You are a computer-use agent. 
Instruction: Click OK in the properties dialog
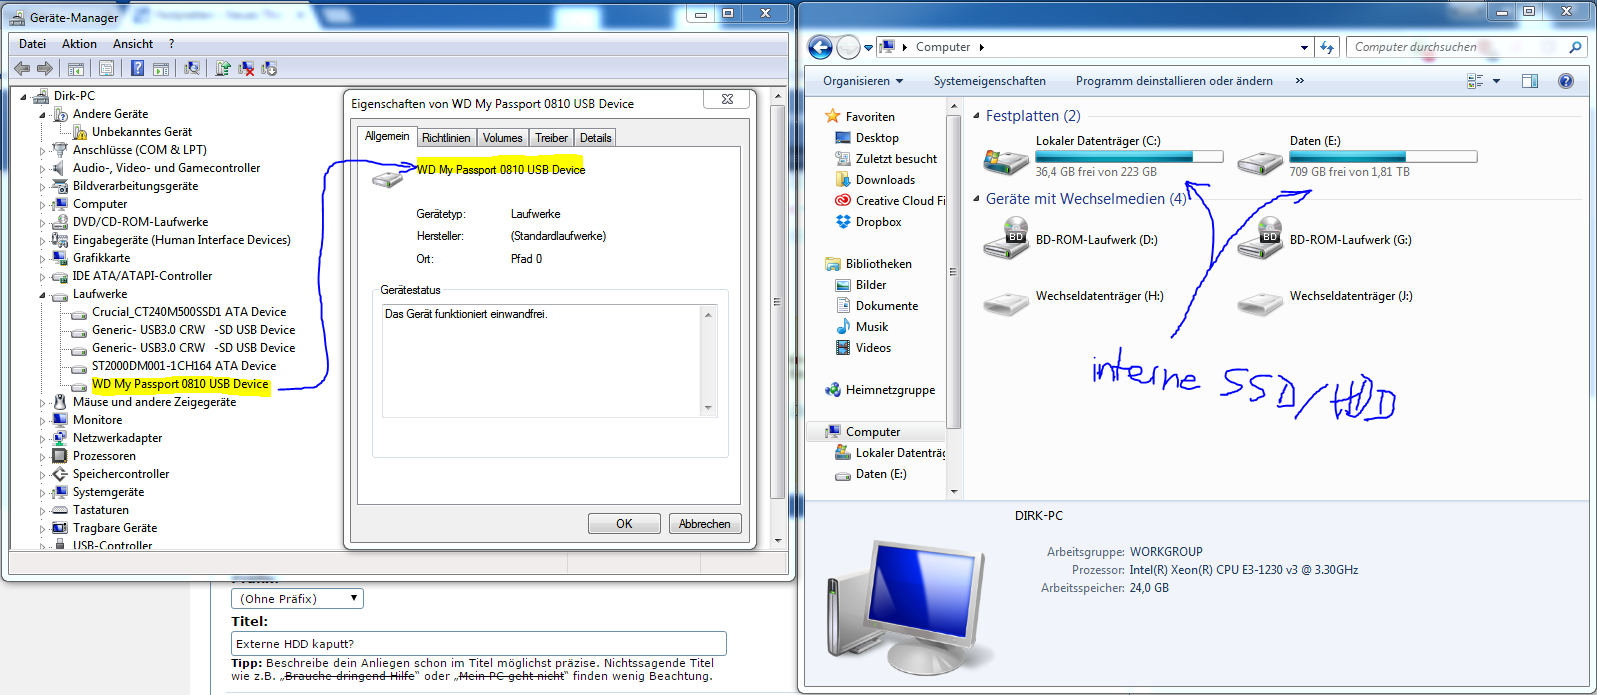tap(624, 524)
